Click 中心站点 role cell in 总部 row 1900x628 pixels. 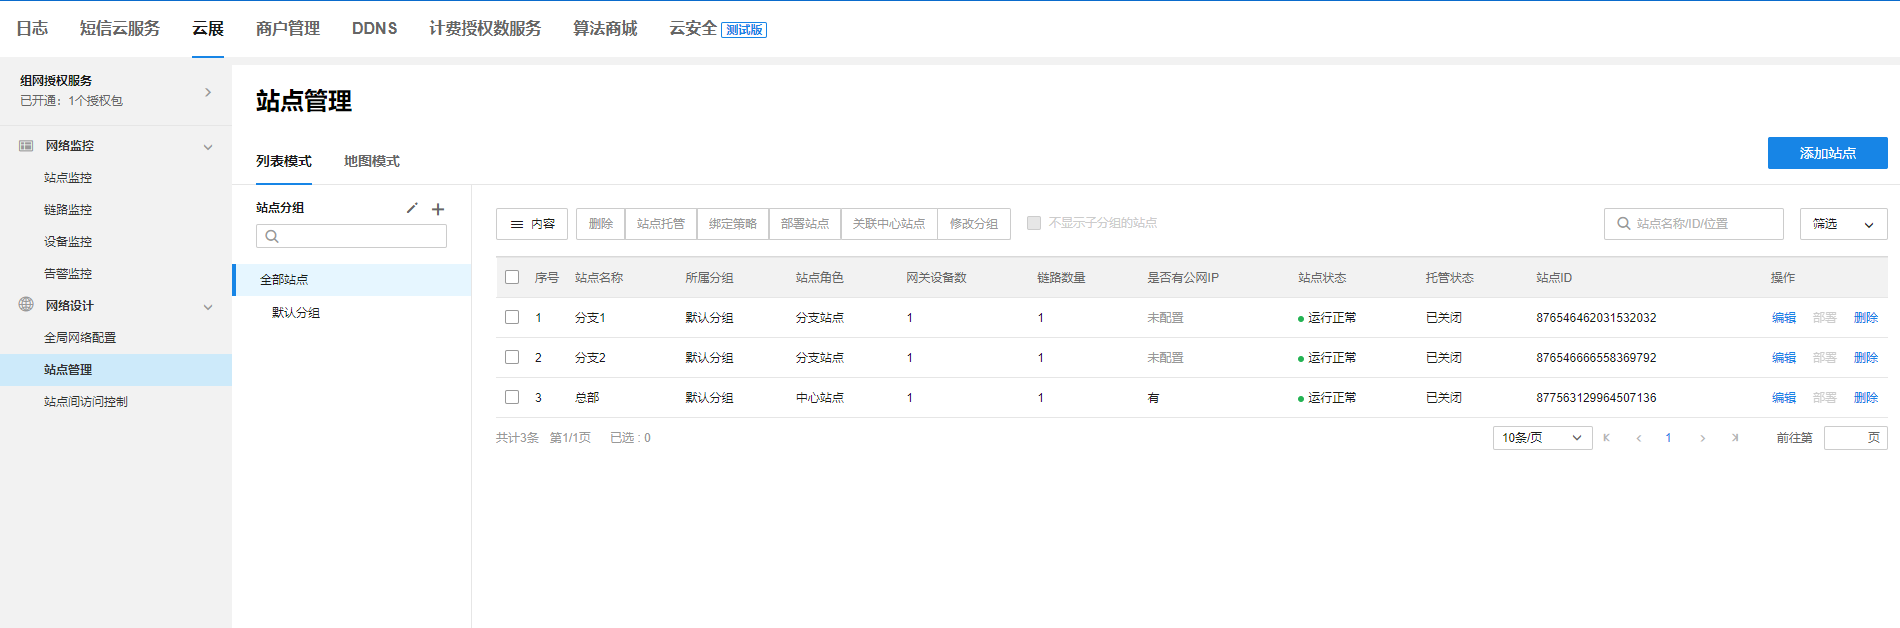pyautogui.click(x=820, y=398)
